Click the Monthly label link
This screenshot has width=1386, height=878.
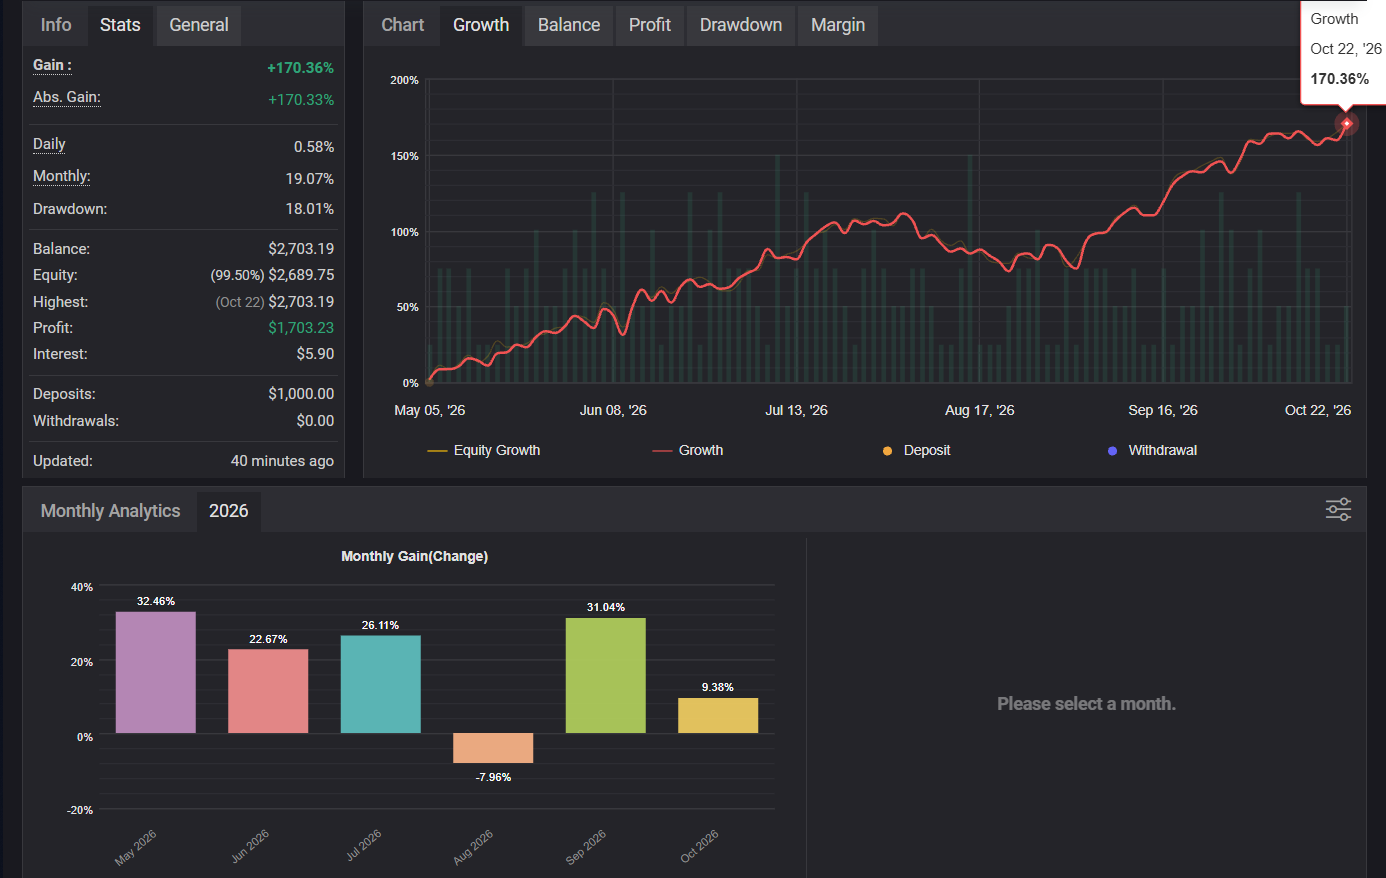62,176
